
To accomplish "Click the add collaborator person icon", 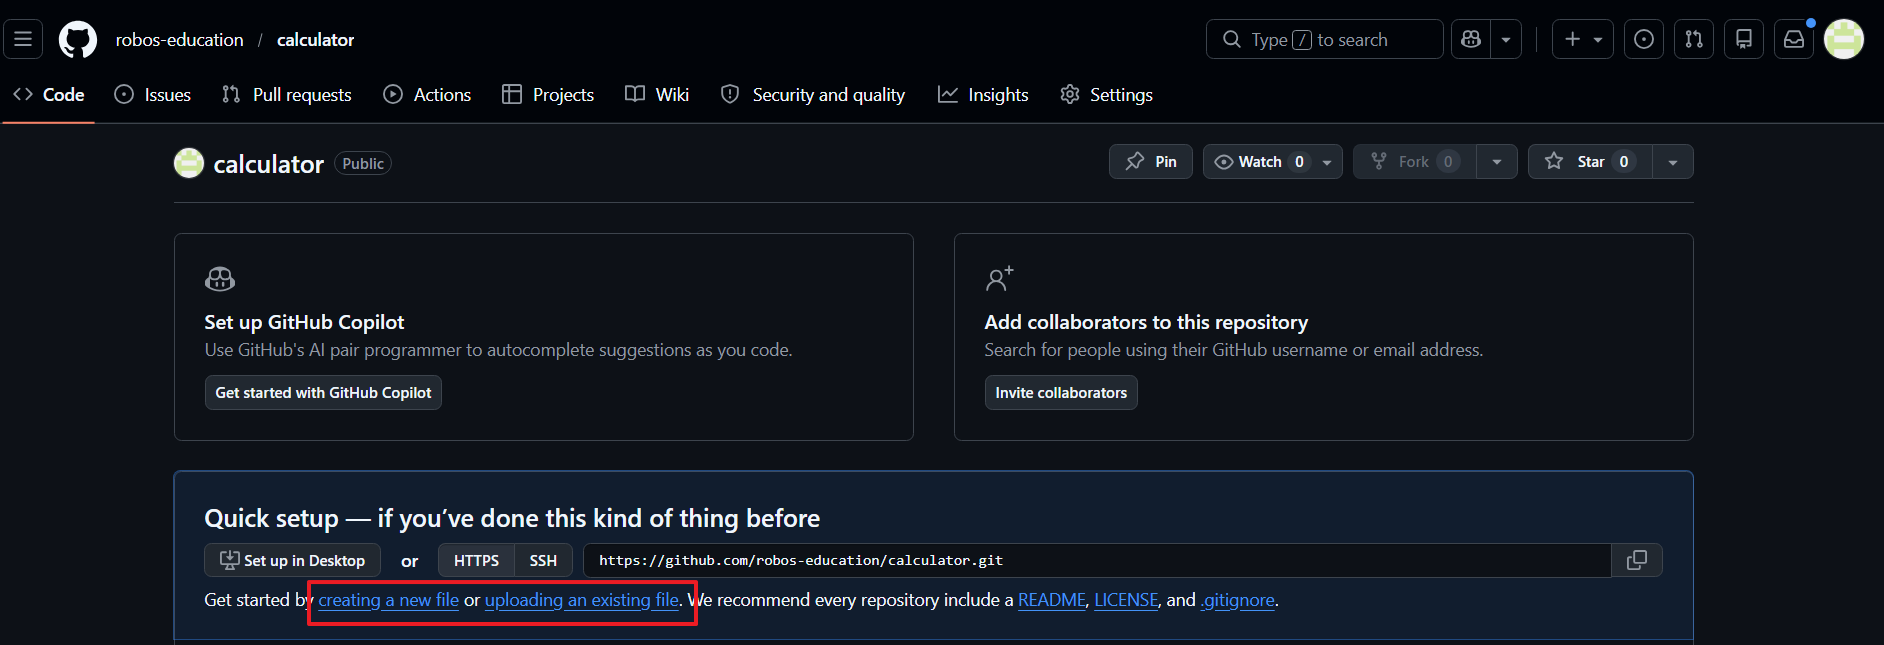I will click(1000, 279).
